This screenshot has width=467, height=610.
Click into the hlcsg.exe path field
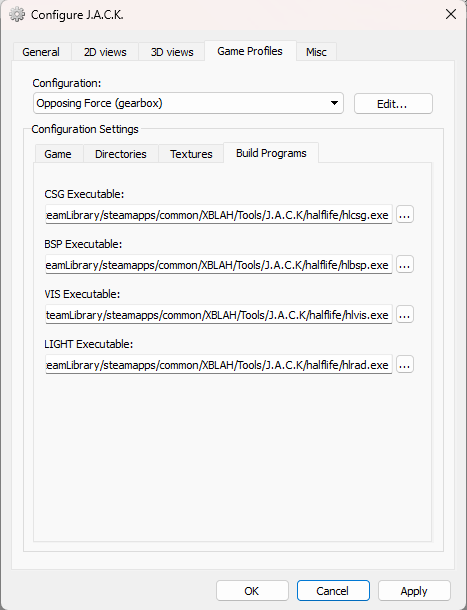tap(219, 215)
